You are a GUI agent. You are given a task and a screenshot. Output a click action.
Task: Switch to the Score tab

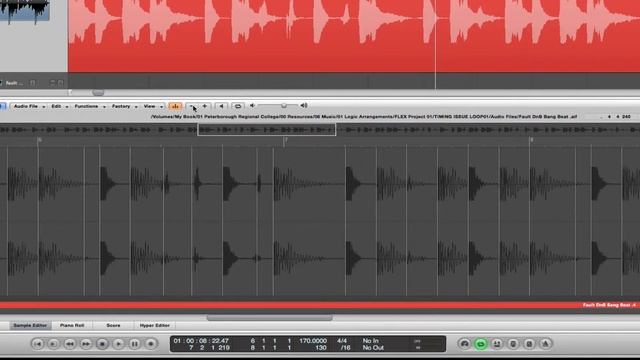[x=113, y=325]
